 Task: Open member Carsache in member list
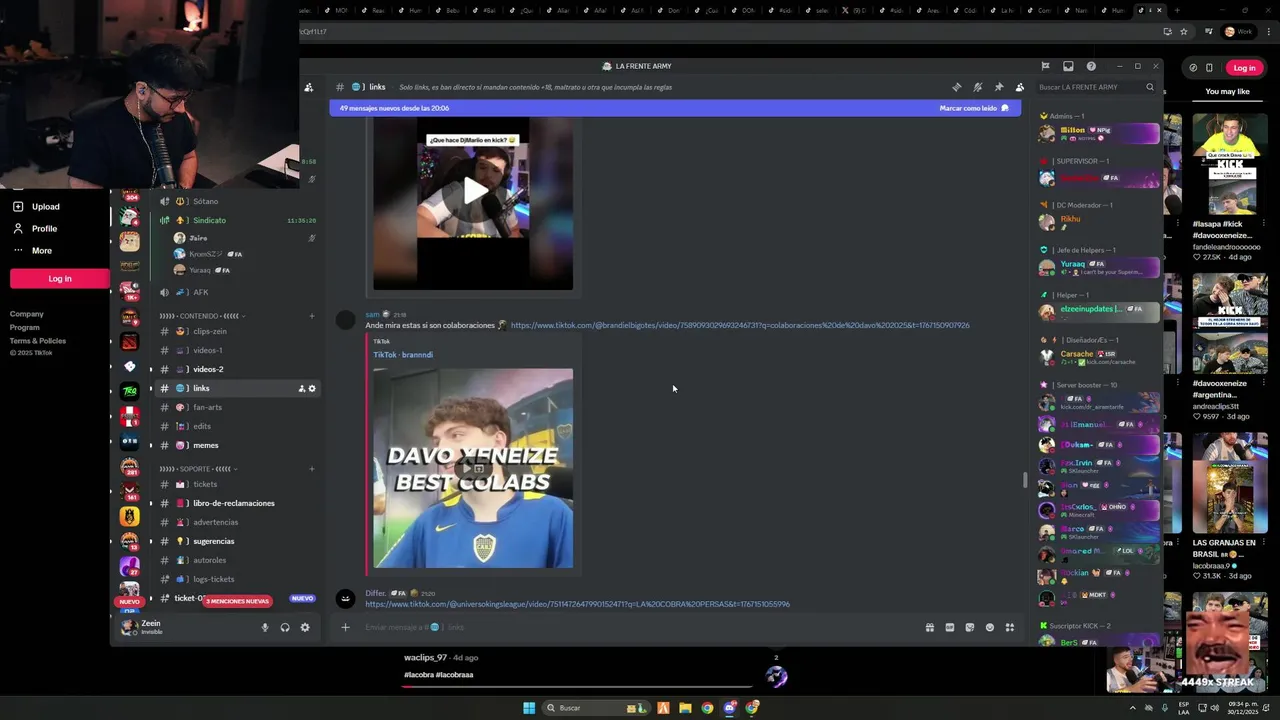1098,357
